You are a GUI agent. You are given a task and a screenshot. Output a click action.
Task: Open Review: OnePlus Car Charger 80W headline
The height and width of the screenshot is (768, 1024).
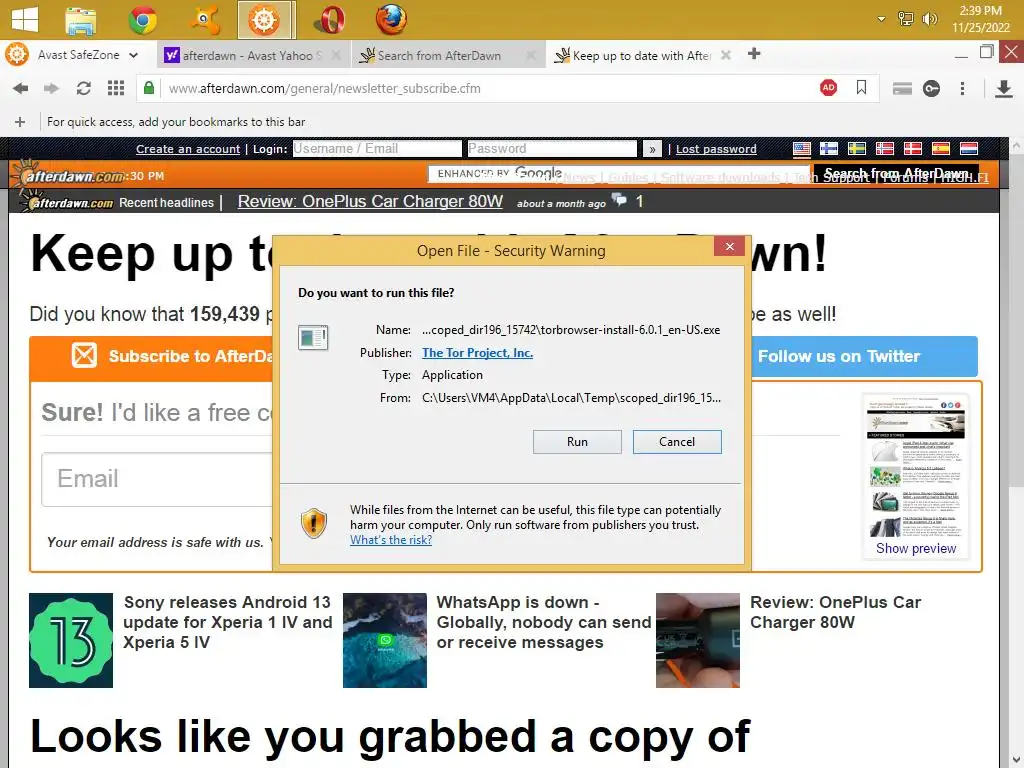[370, 201]
